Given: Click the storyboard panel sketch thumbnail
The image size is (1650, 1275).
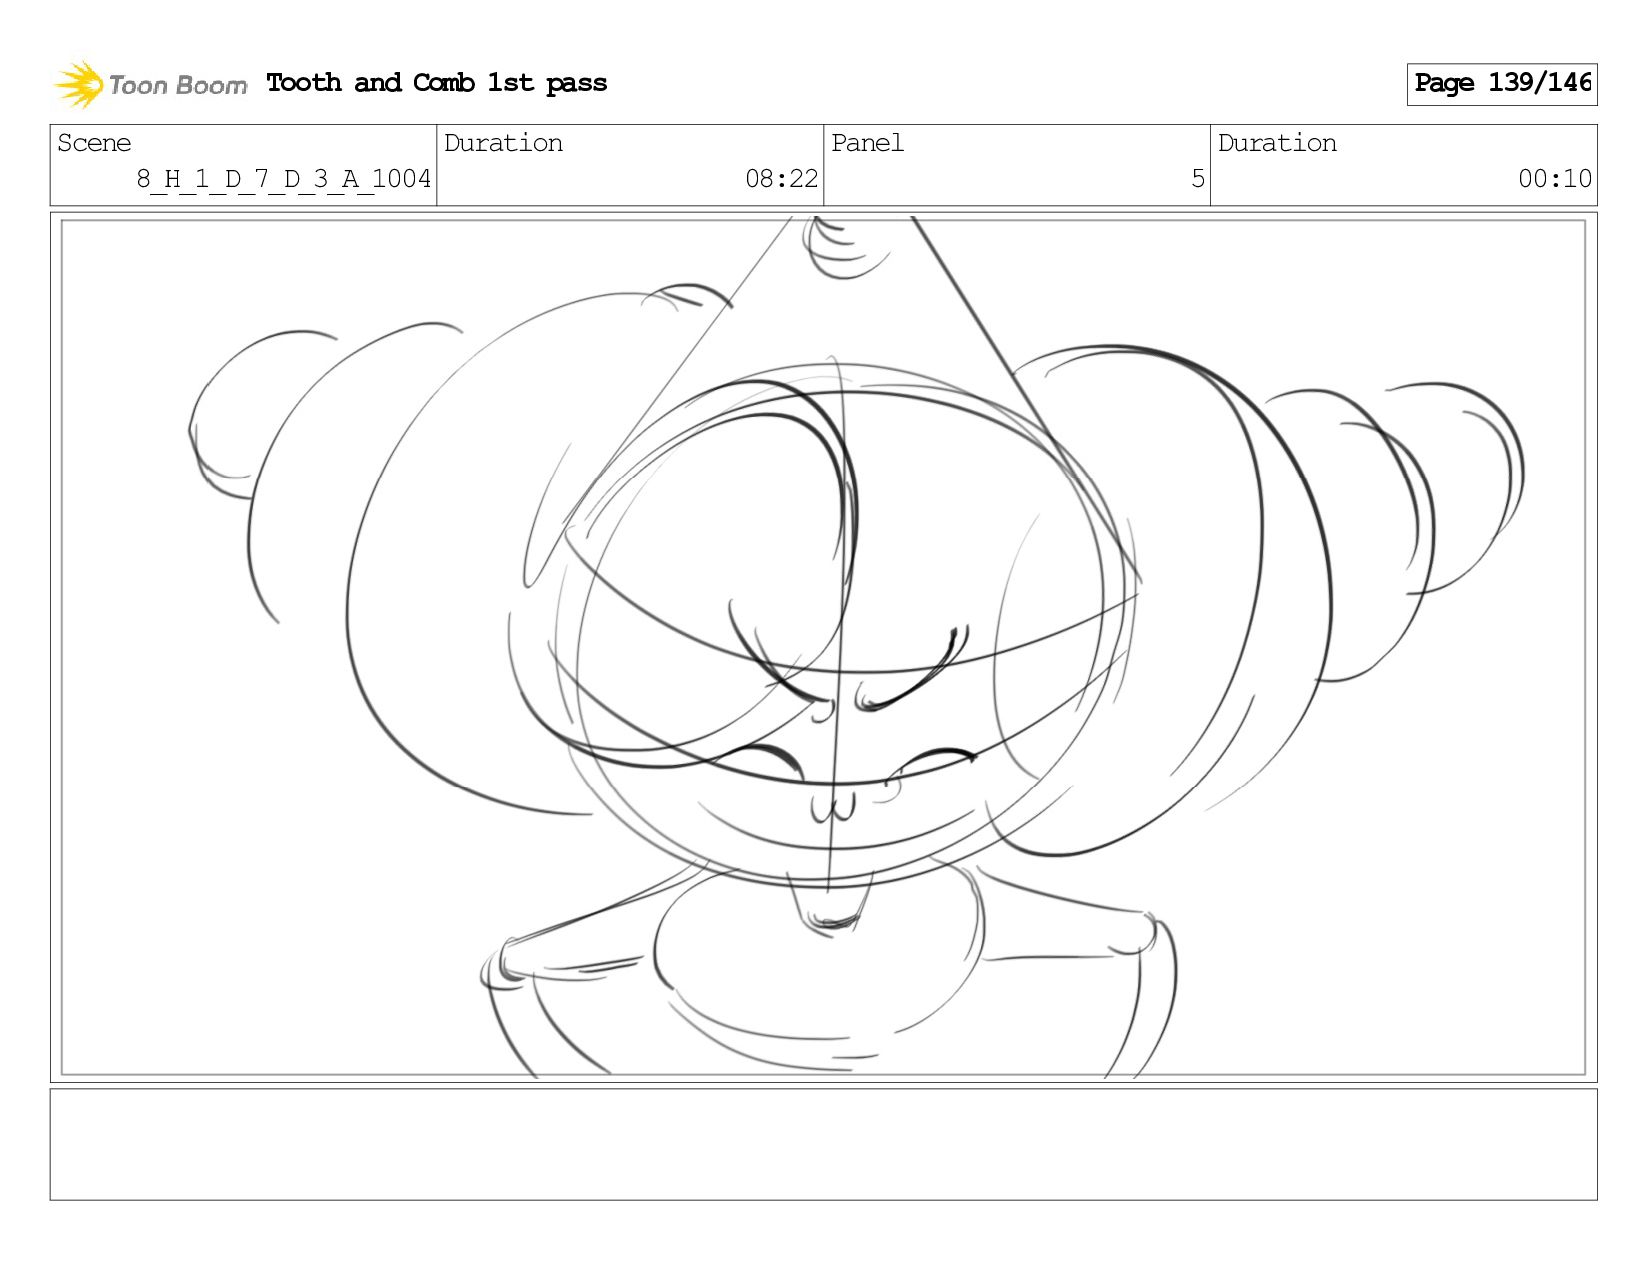Looking at the screenshot, I should tap(824, 647).
